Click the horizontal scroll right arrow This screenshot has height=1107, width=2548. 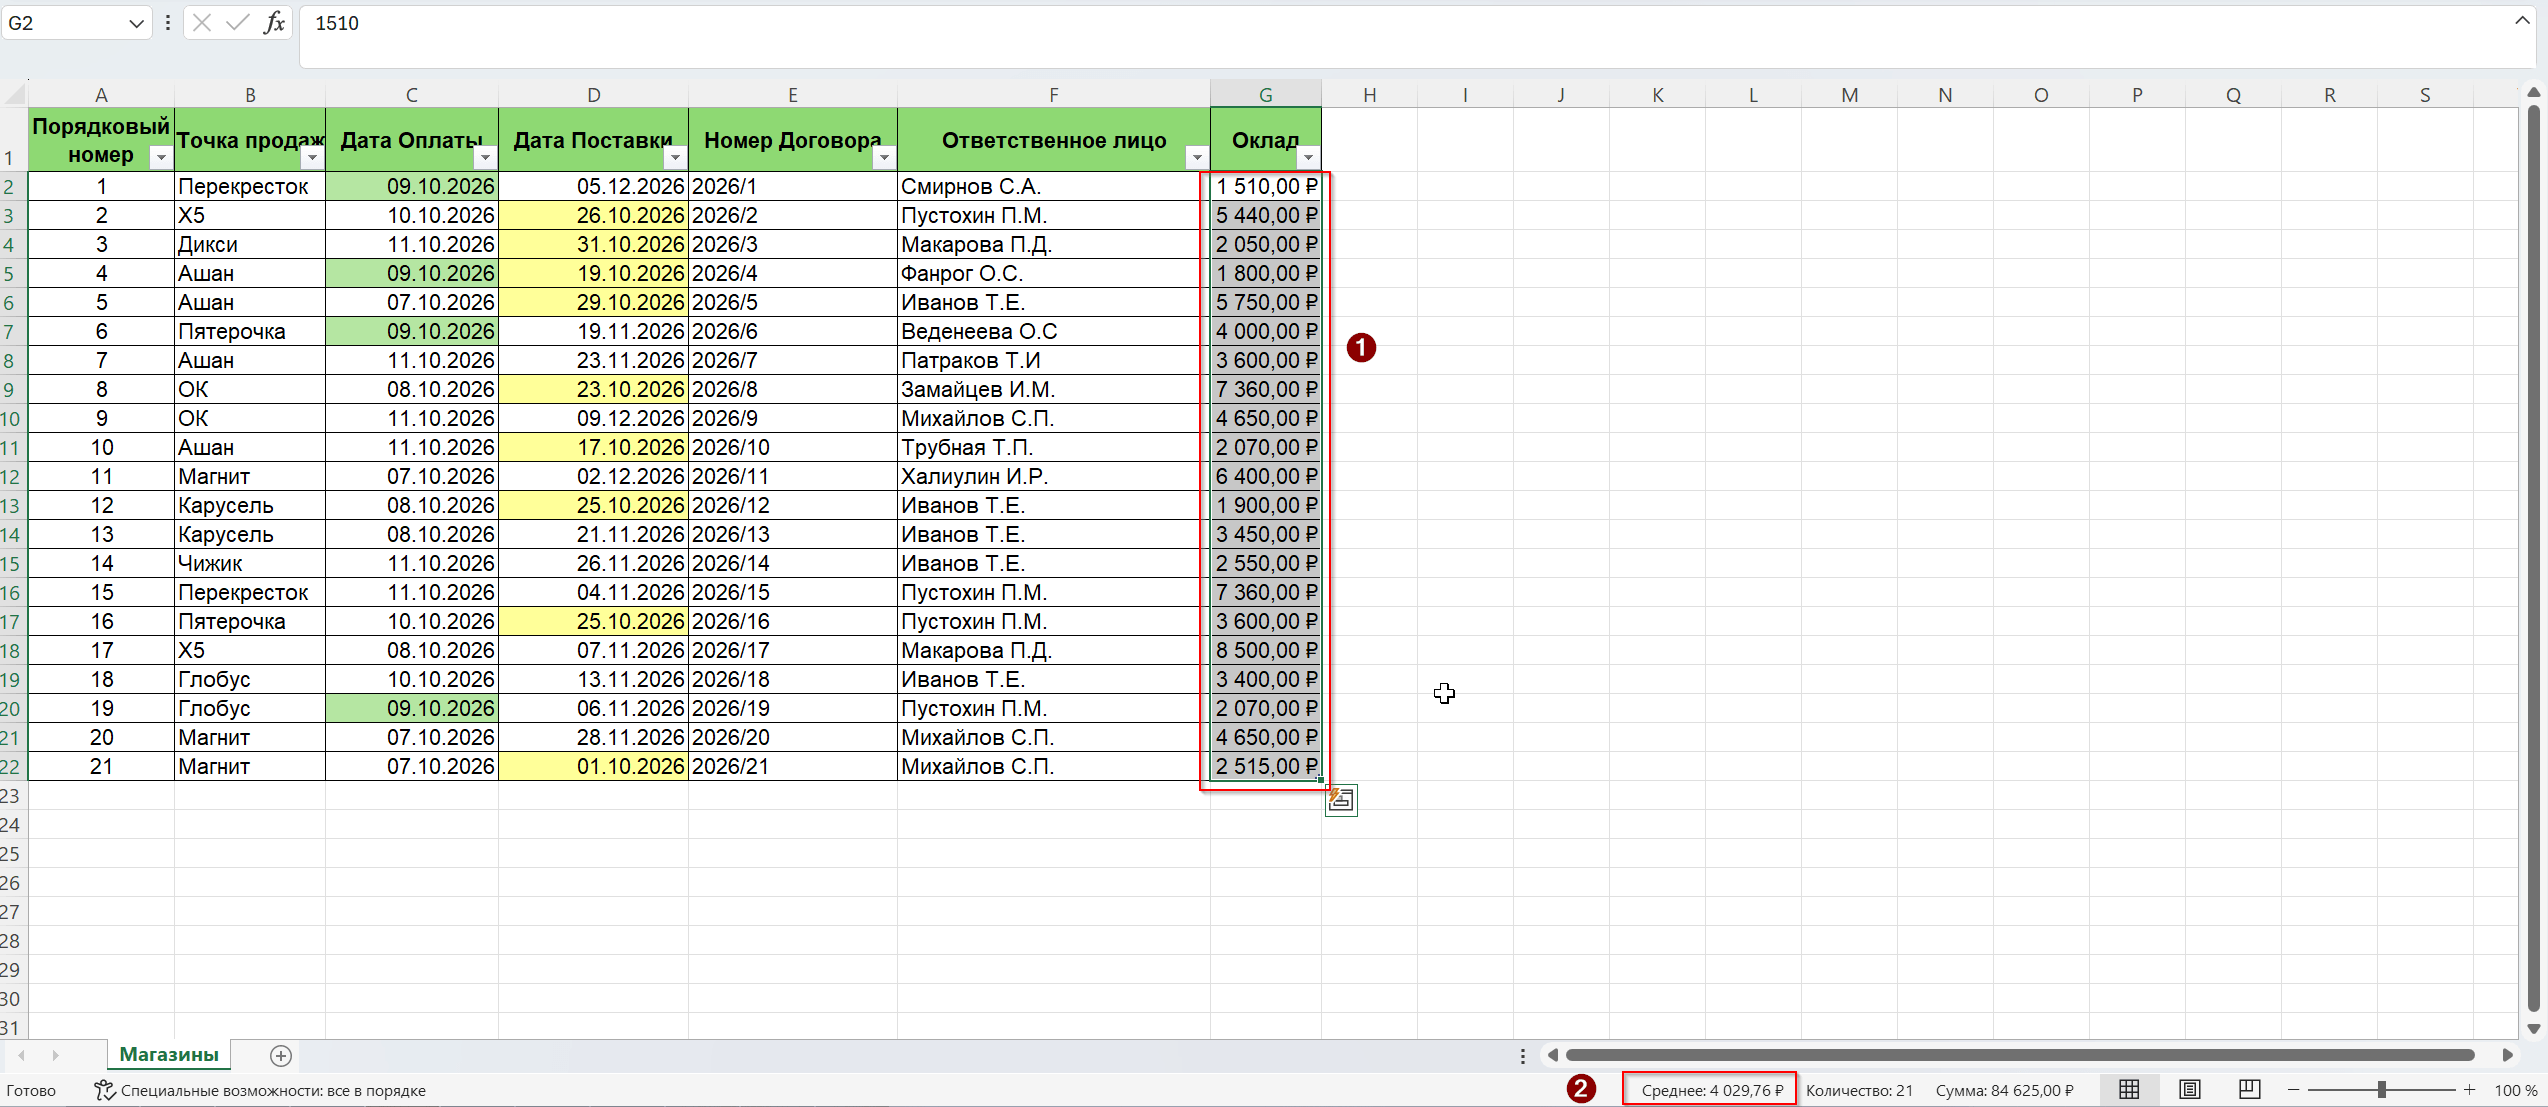[x=2507, y=1055]
